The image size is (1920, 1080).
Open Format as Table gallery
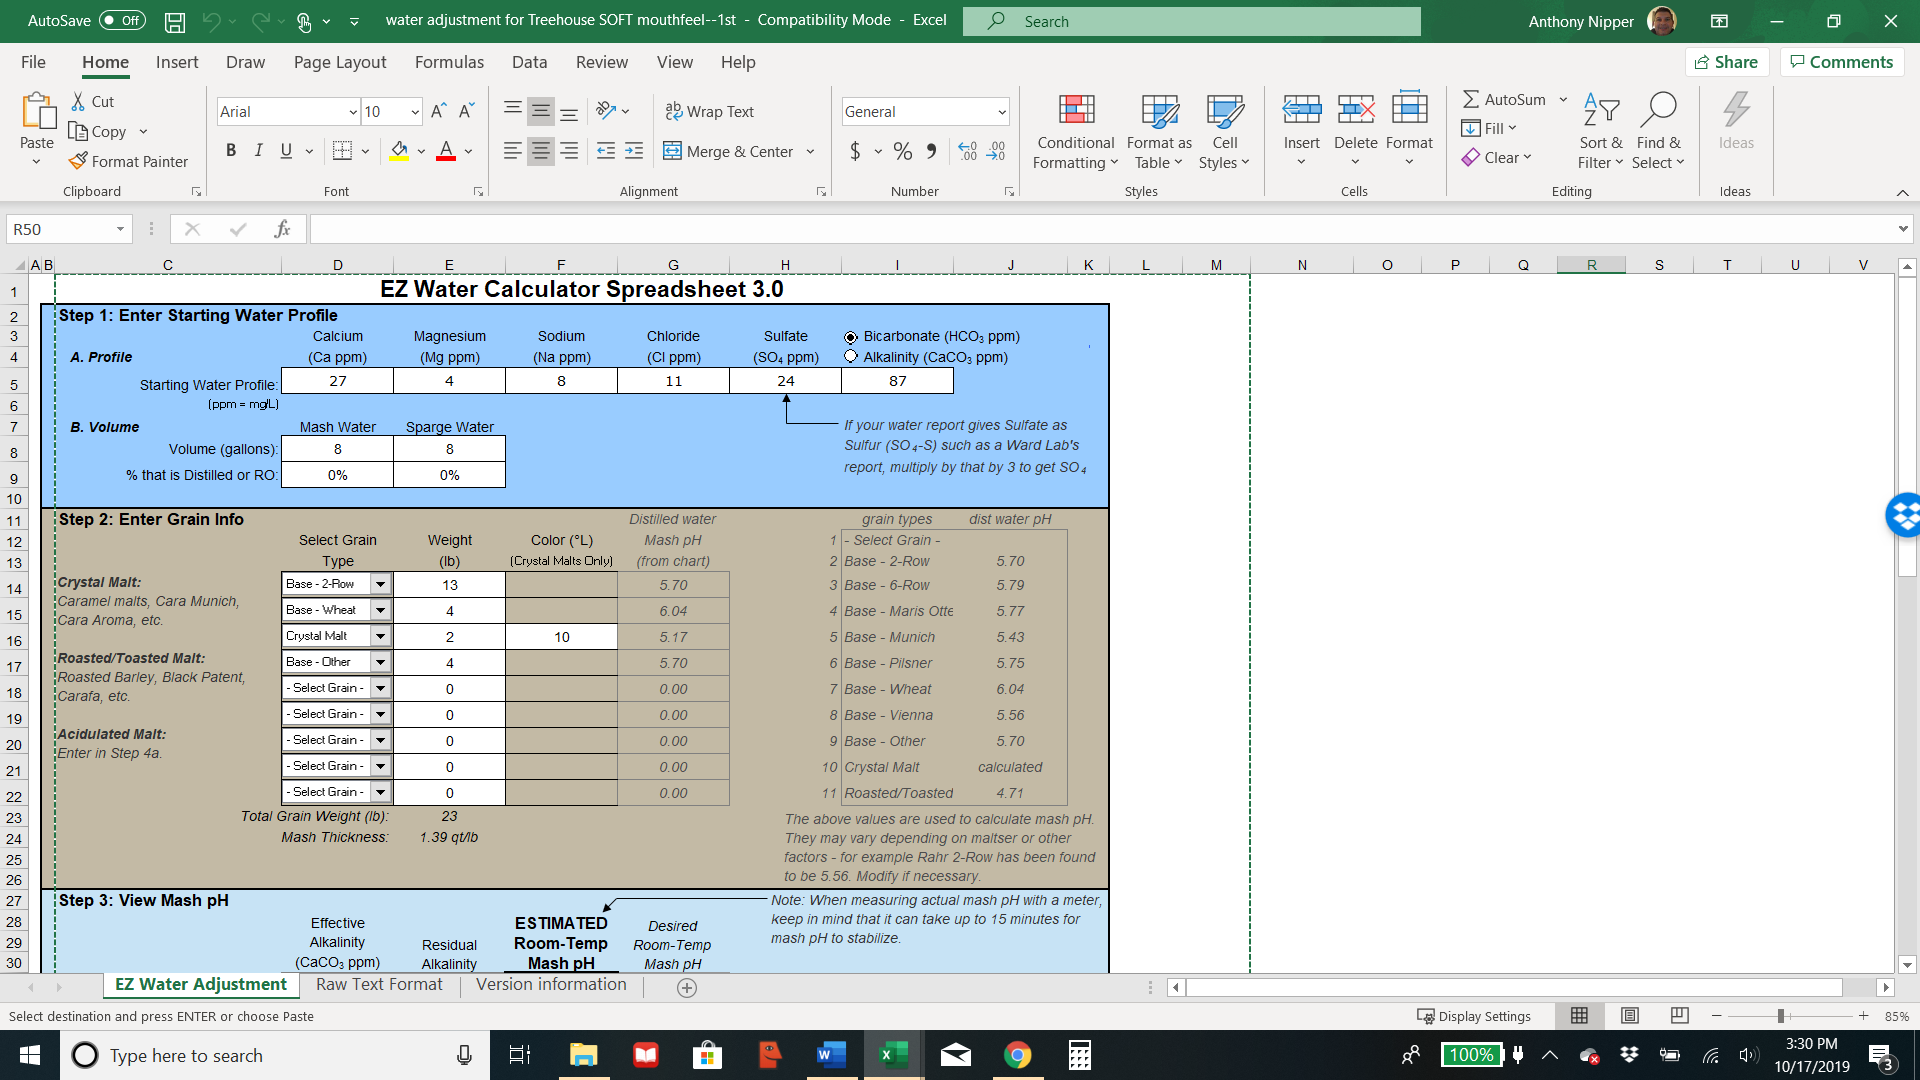(1159, 132)
